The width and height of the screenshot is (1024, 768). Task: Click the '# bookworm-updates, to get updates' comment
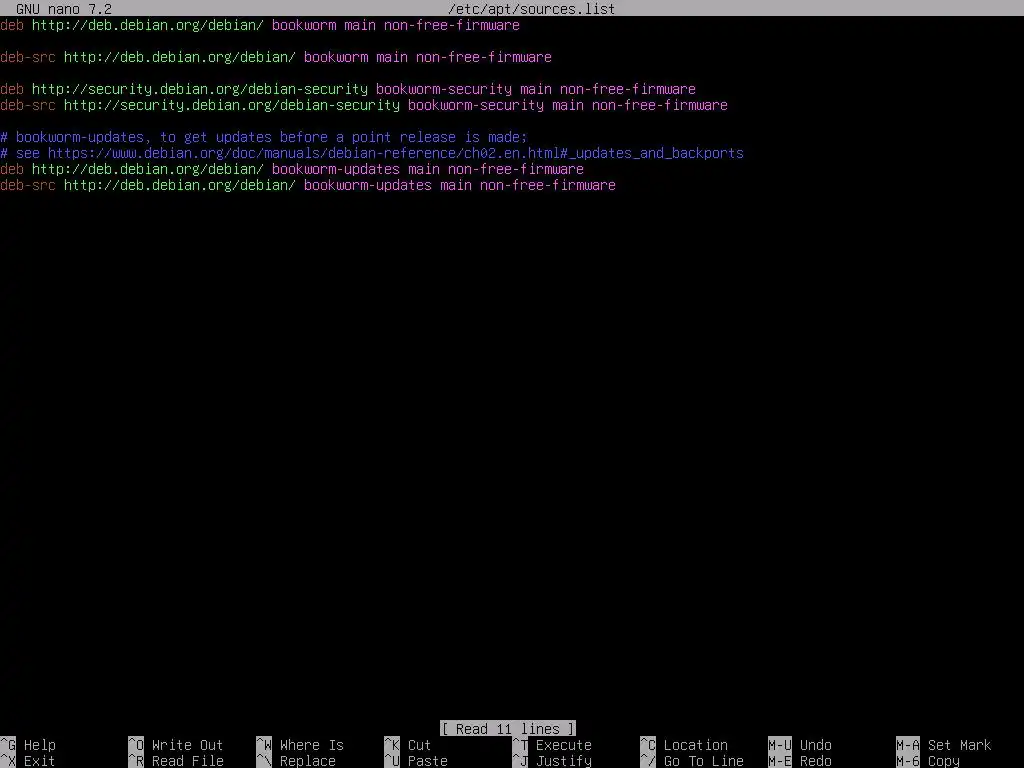tap(264, 137)
